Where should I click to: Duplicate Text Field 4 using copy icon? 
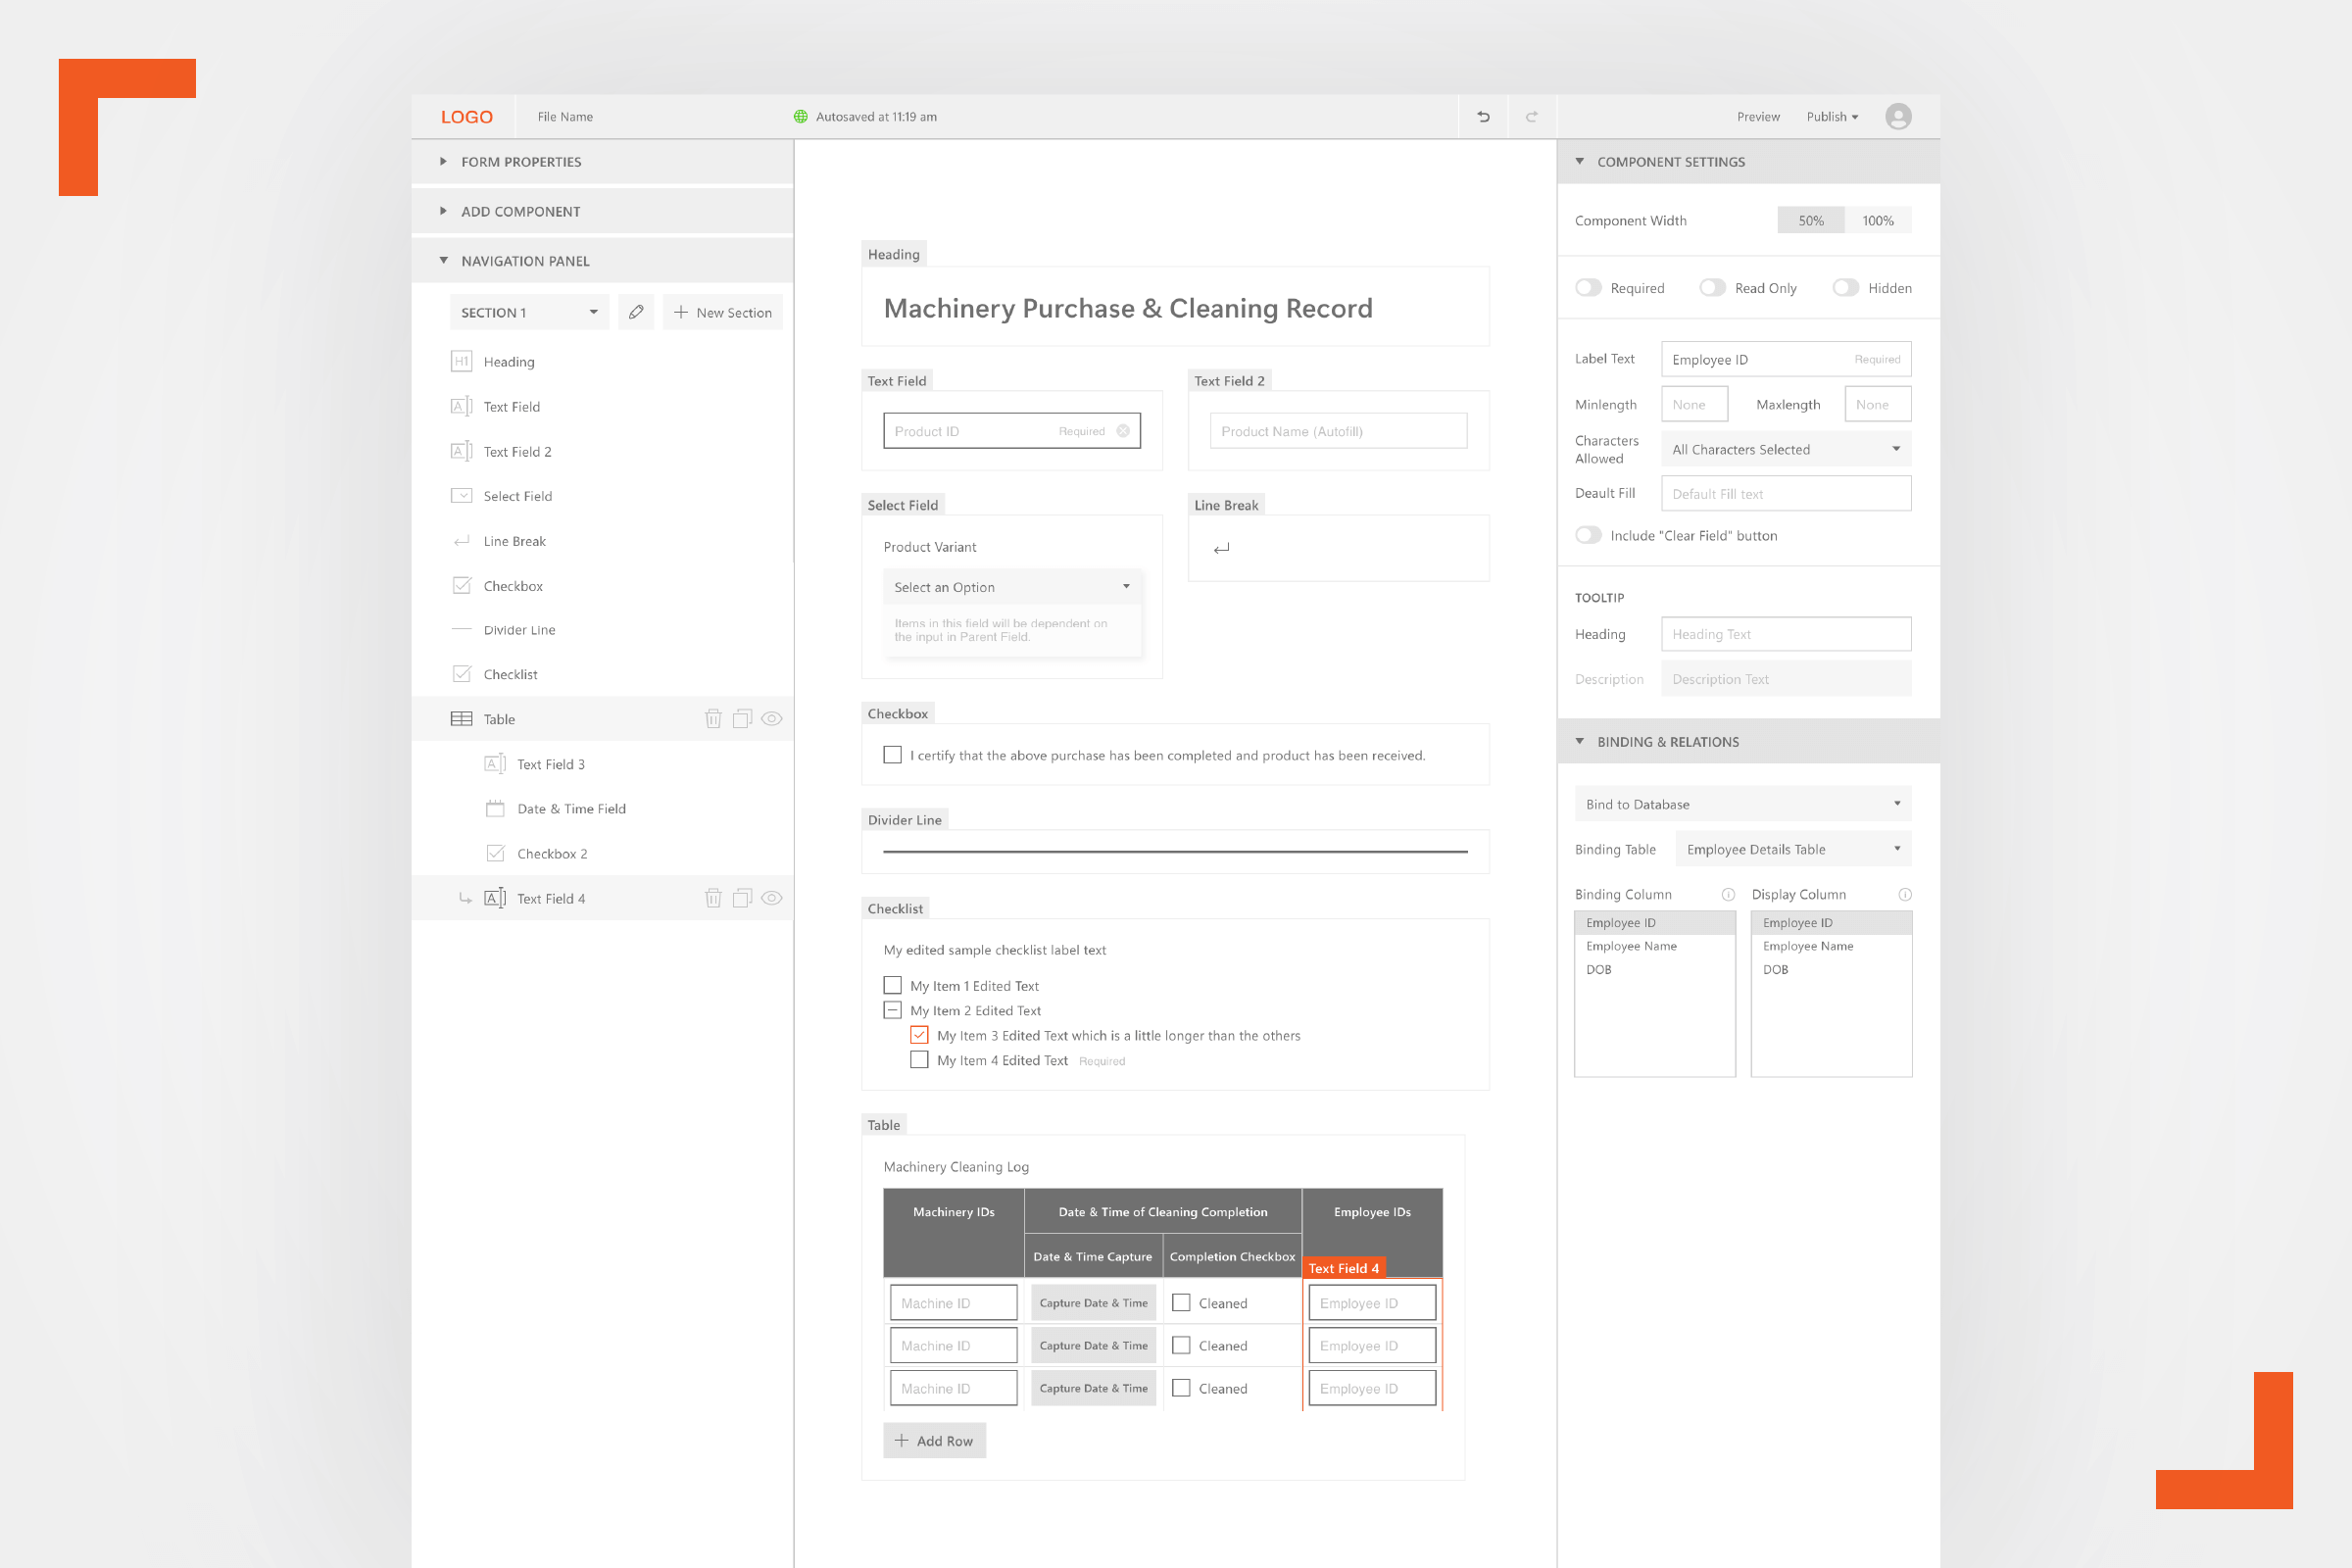tap(742, 898)
